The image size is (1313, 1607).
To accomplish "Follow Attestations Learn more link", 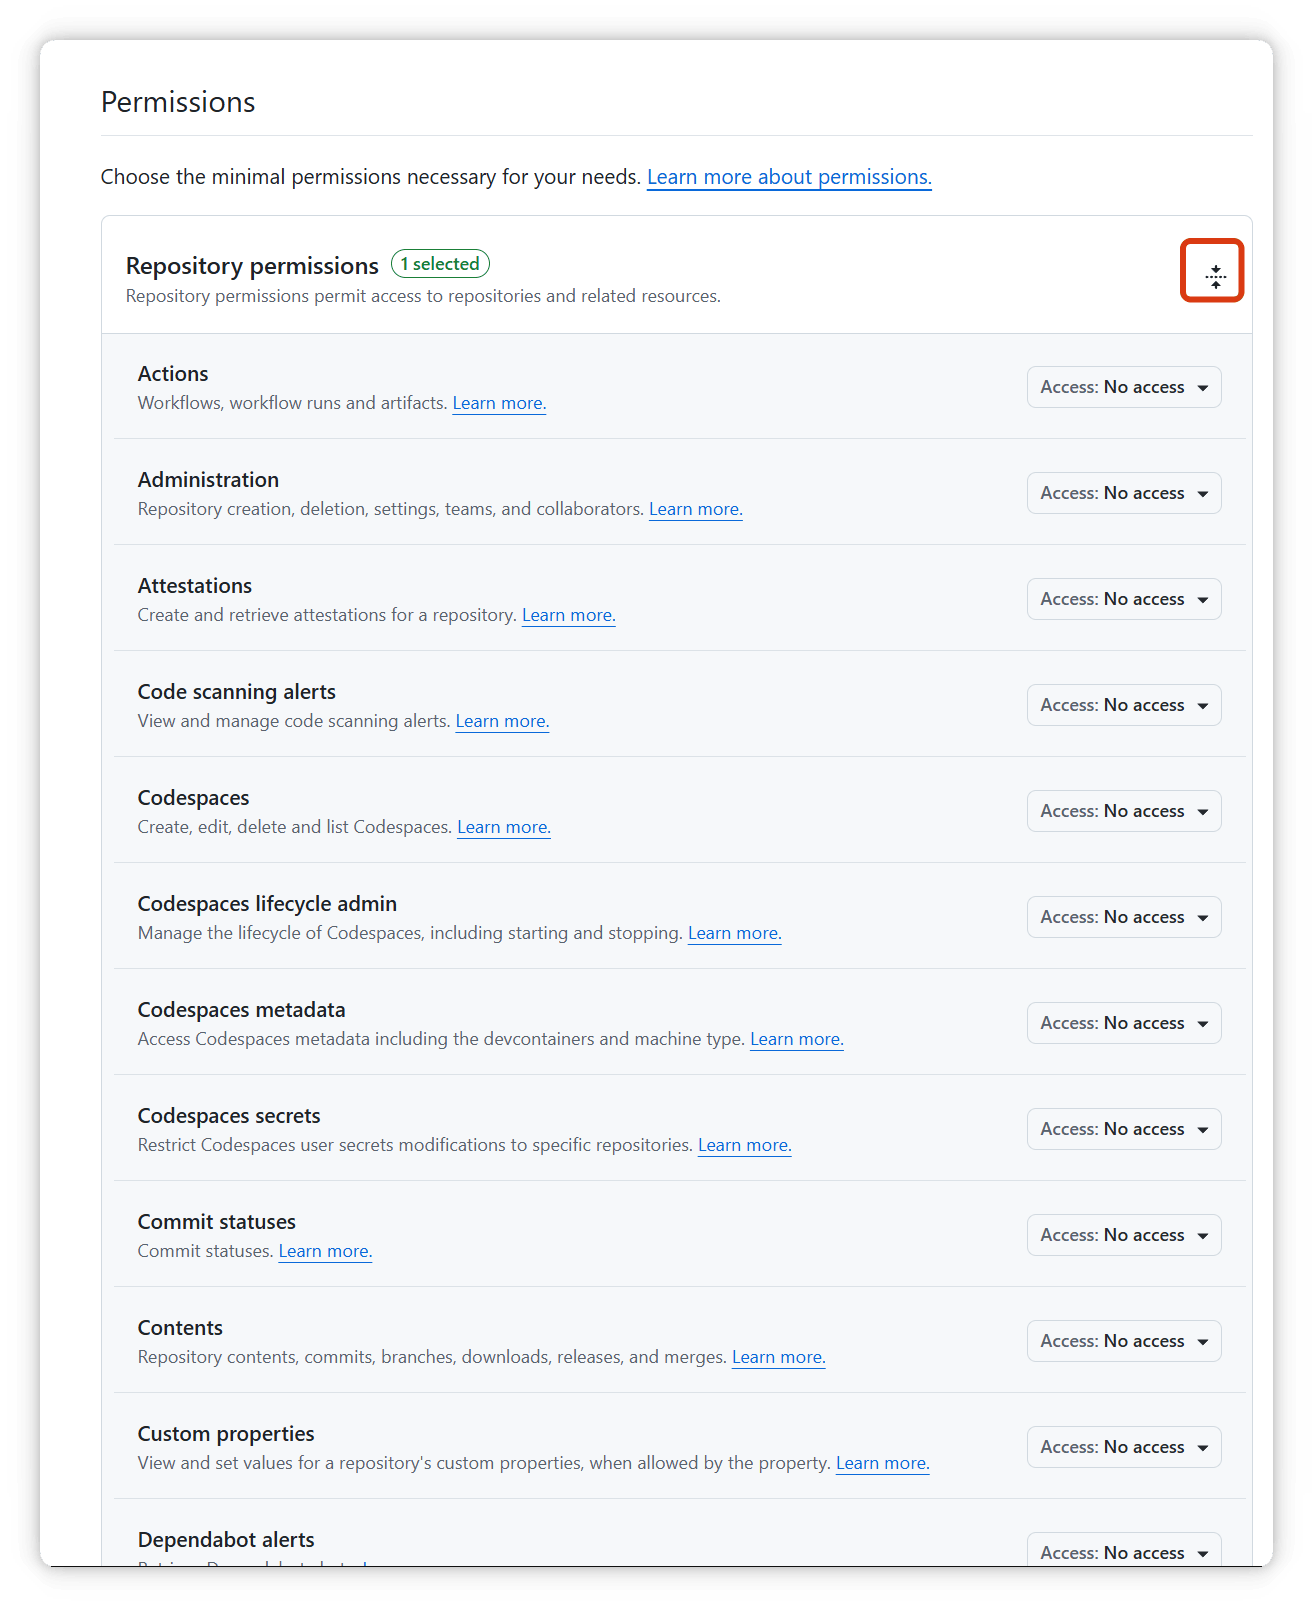I will pos(569,615).
